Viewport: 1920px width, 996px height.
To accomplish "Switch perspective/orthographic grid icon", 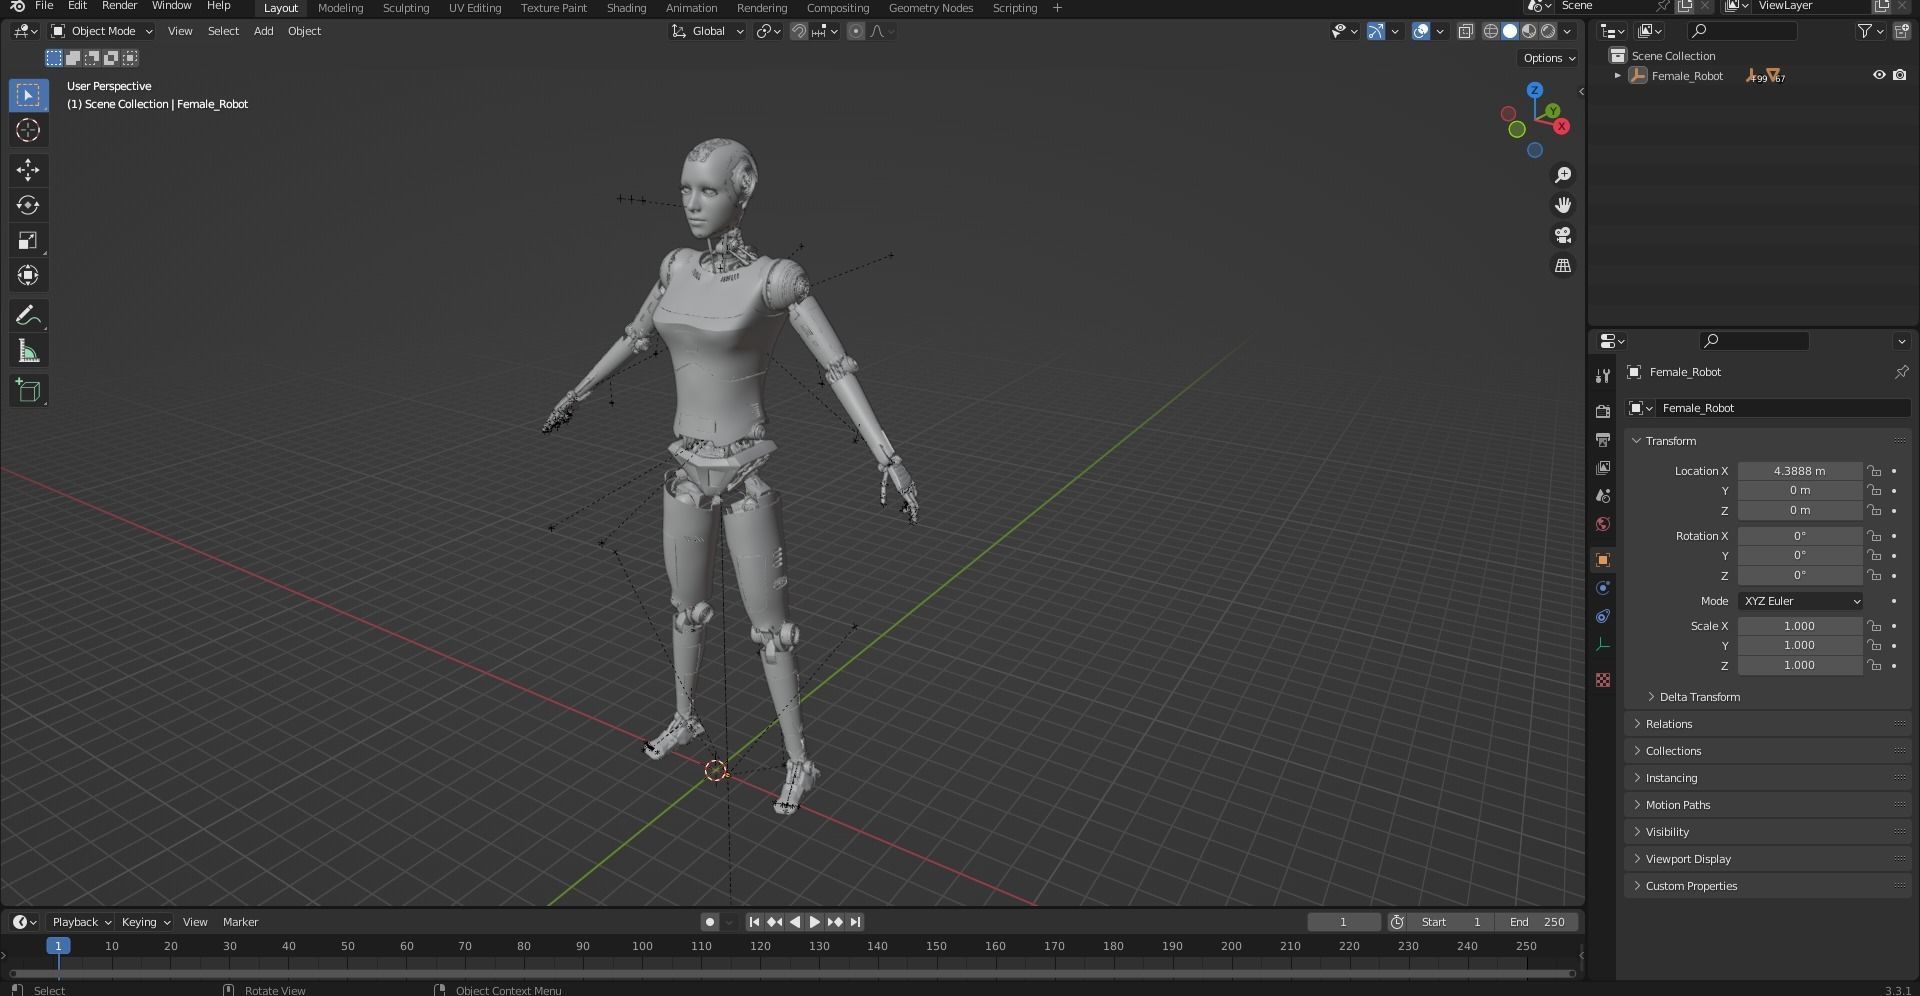I will 1563,265.
